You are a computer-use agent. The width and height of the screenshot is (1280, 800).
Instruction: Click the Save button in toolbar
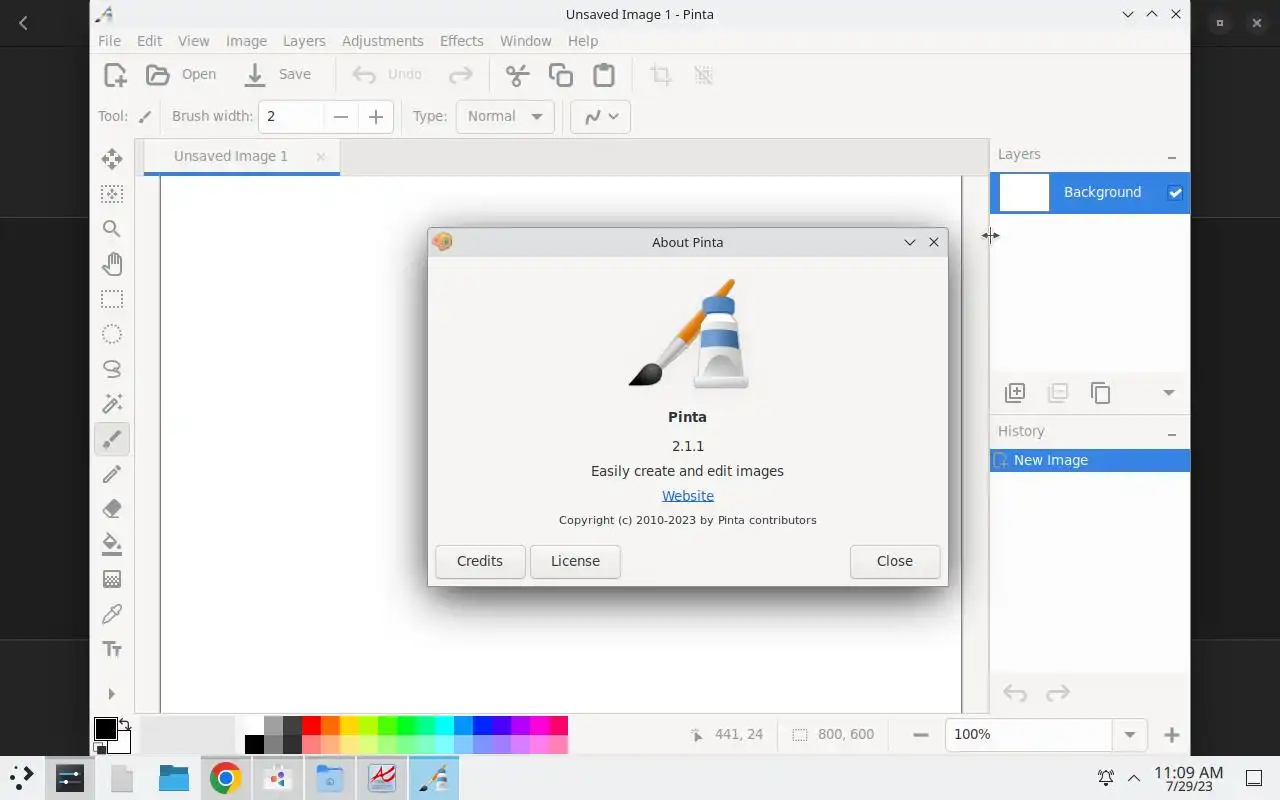point(278,75)
